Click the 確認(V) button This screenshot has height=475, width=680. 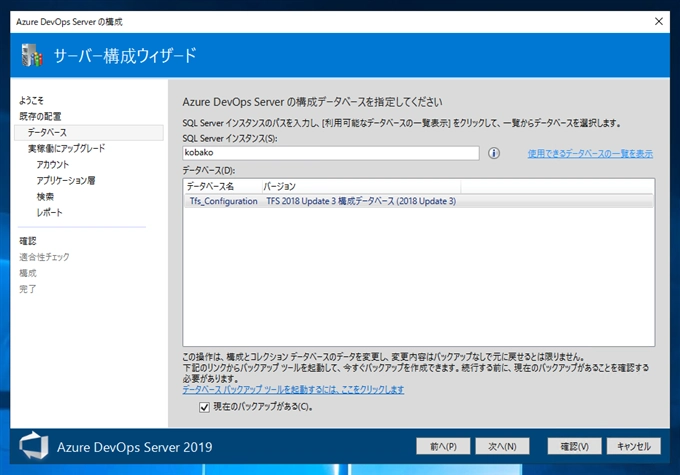point(574,446)
